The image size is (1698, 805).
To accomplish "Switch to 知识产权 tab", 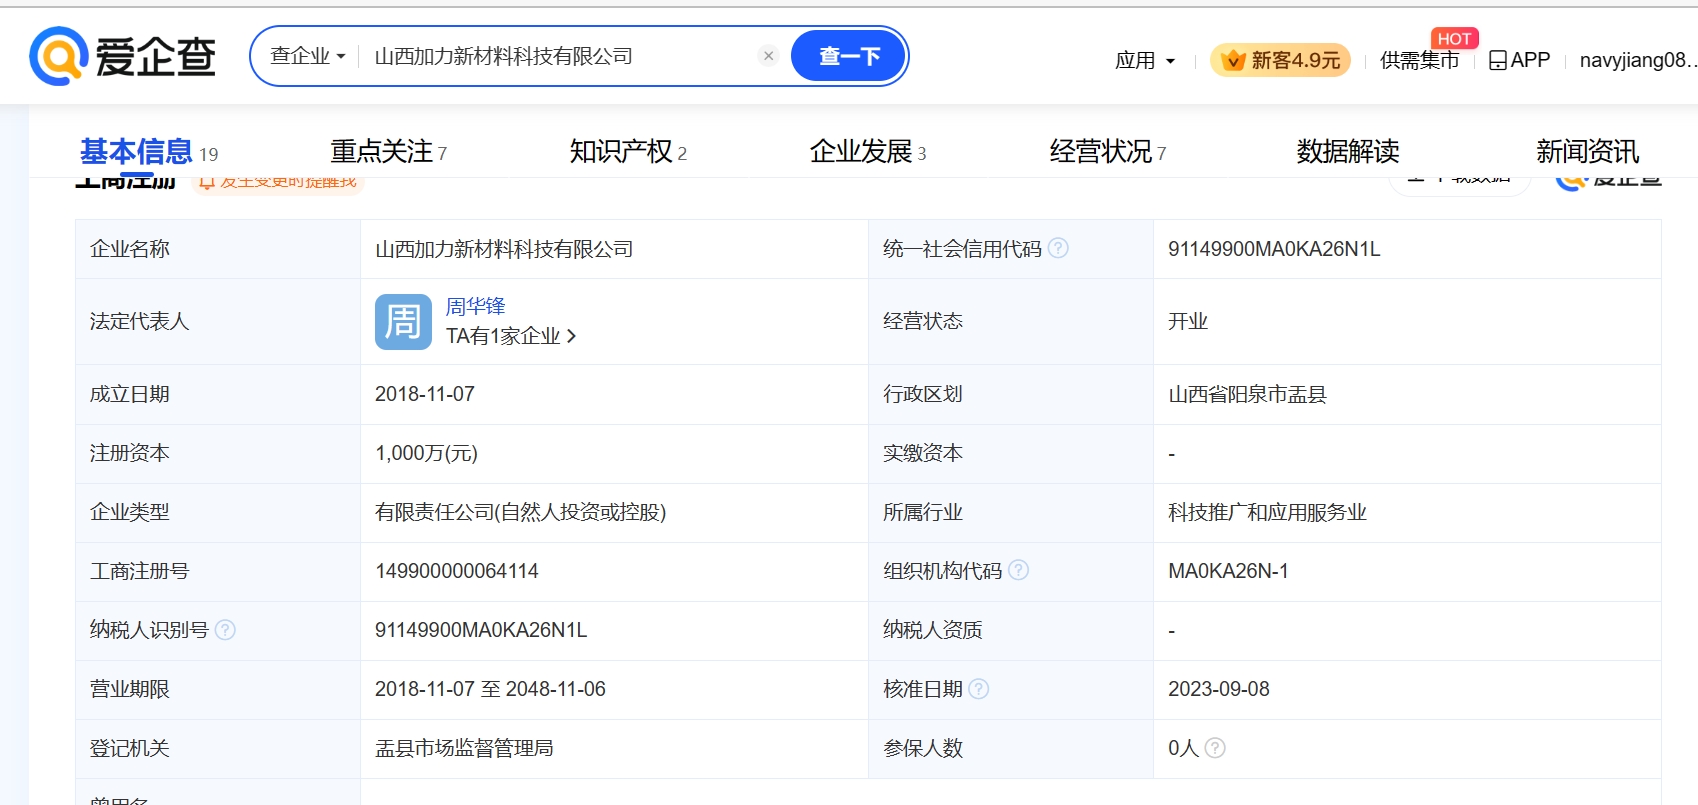I will pyautogui.click(x=628, y=152).
